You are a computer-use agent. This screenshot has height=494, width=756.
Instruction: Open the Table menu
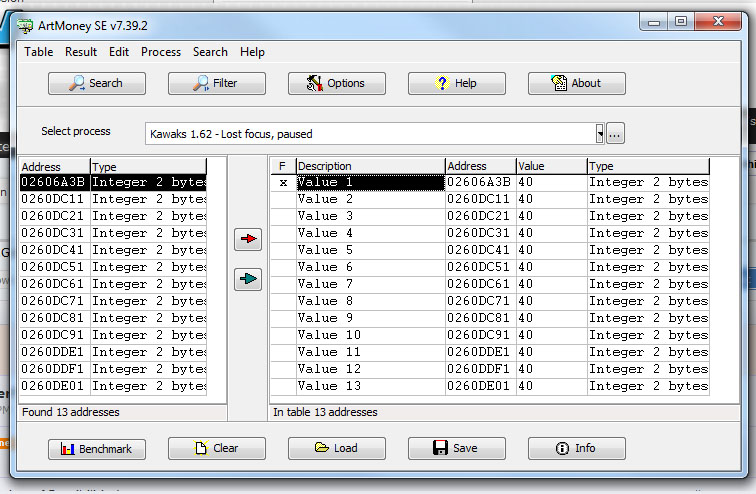[x=39, y=52]
